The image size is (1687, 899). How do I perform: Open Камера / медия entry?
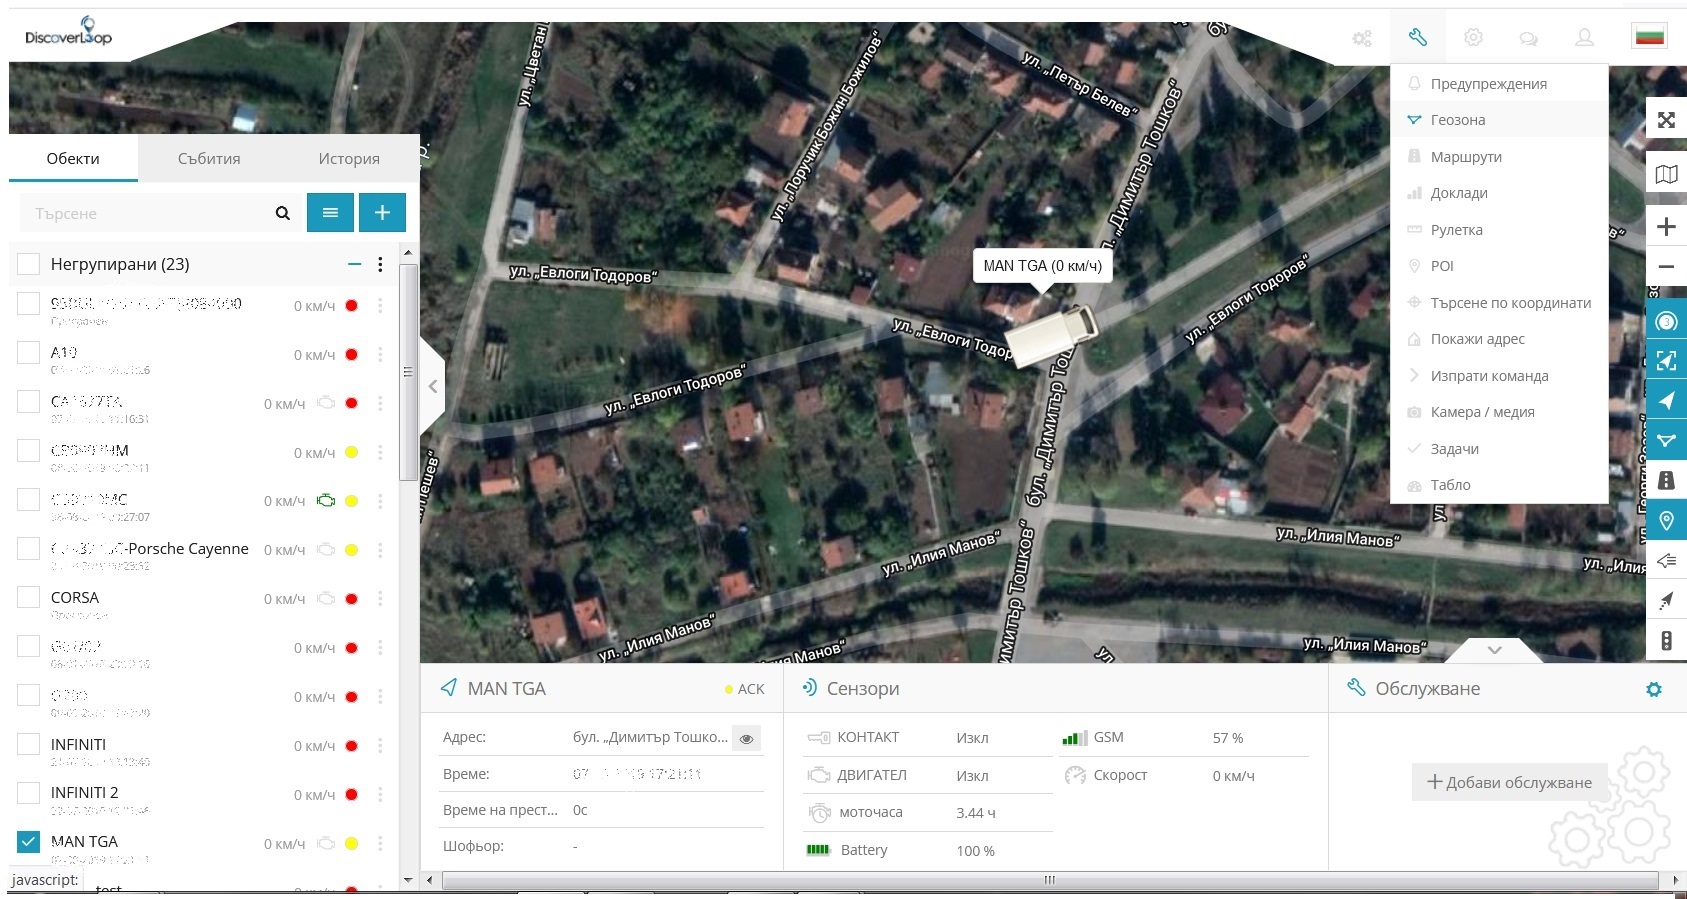[x=1499, y=412]
